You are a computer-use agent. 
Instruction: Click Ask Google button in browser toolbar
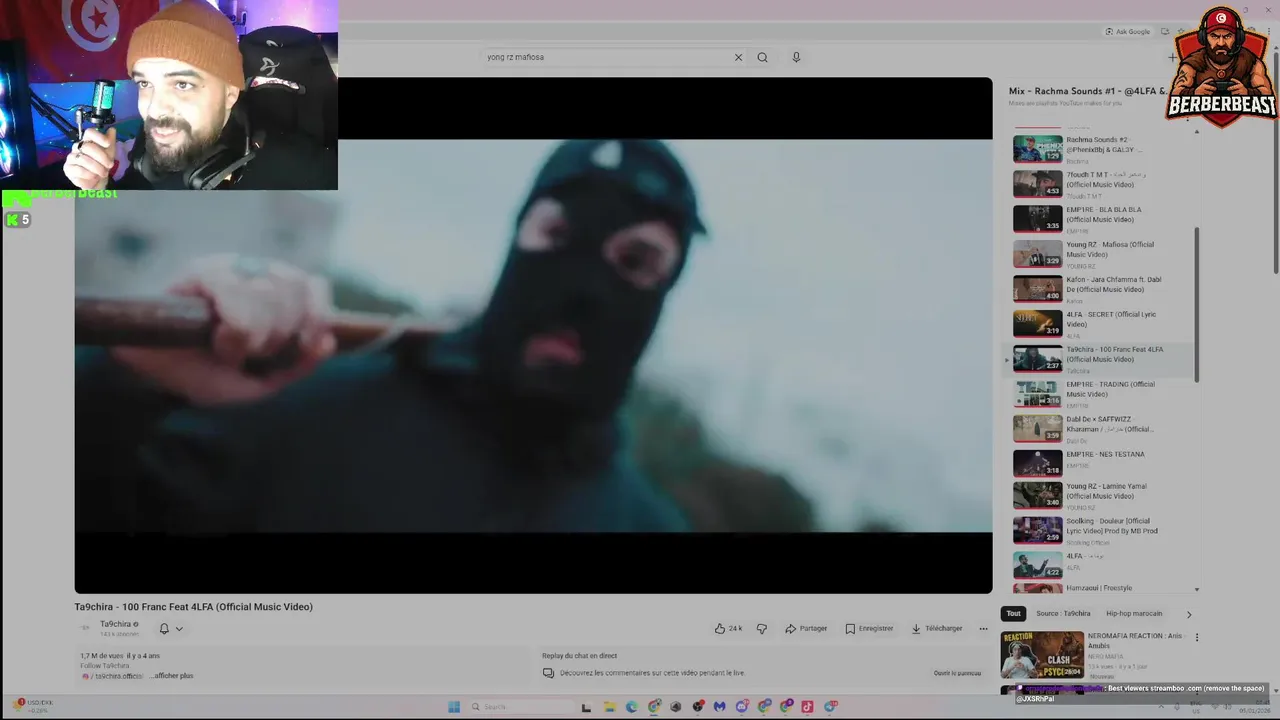click(1128, 32)
